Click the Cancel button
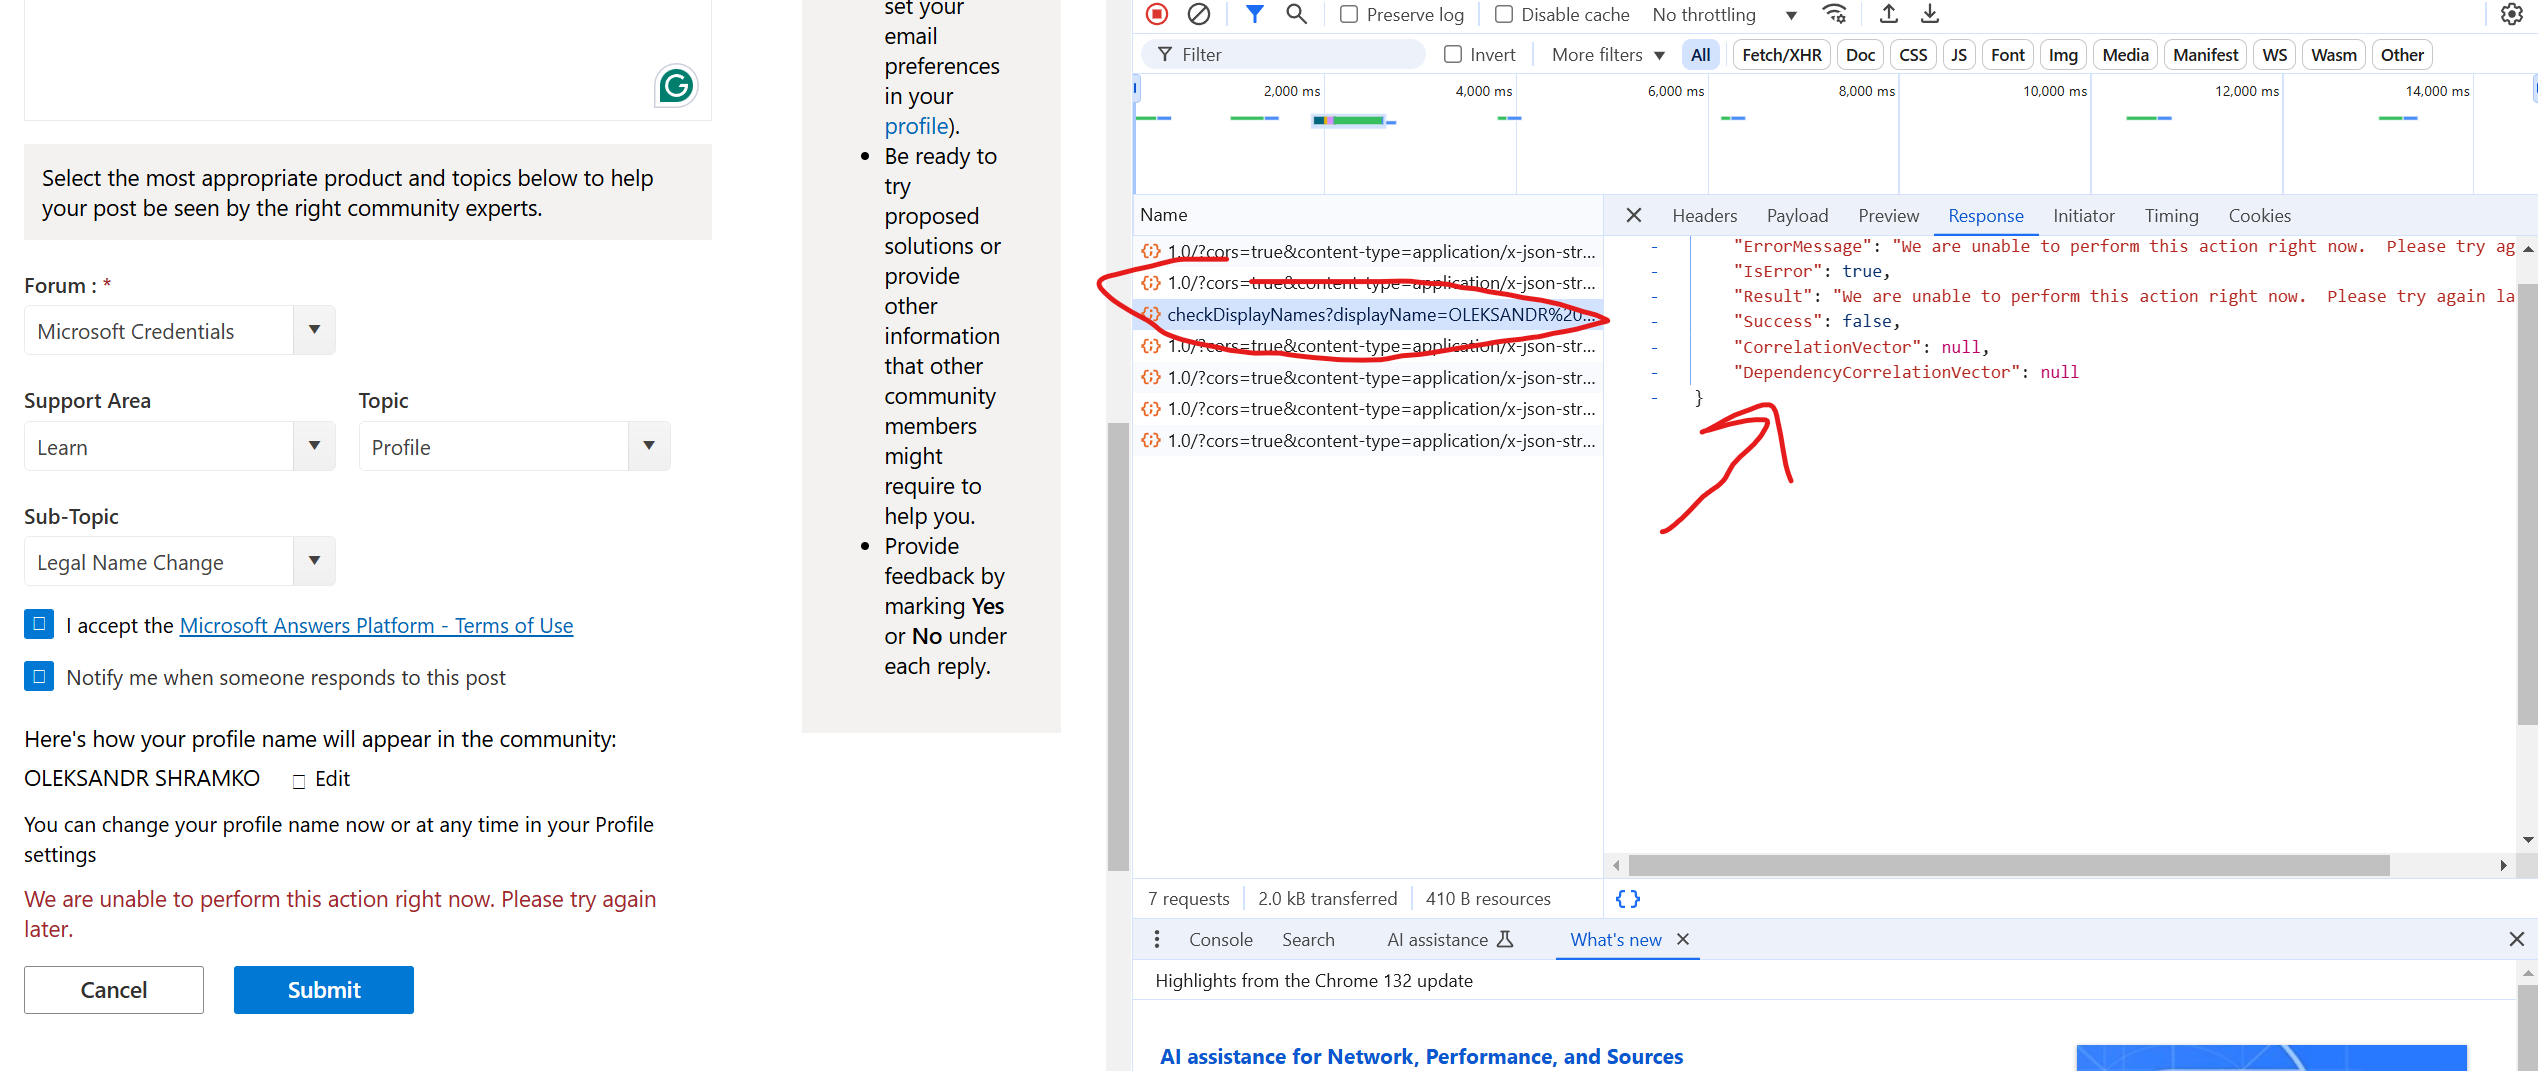Image resolution: width=2538 pixels, height=1071 pixels. coord(114,990)
